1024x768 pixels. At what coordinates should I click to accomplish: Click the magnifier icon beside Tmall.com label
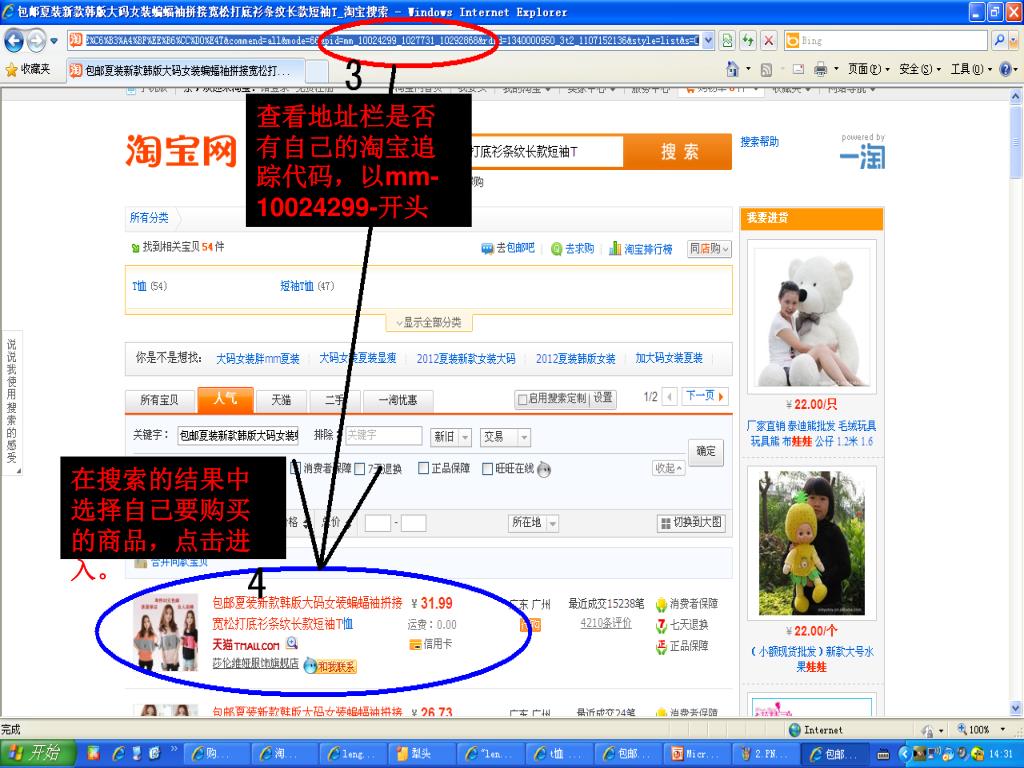[292, 643]
